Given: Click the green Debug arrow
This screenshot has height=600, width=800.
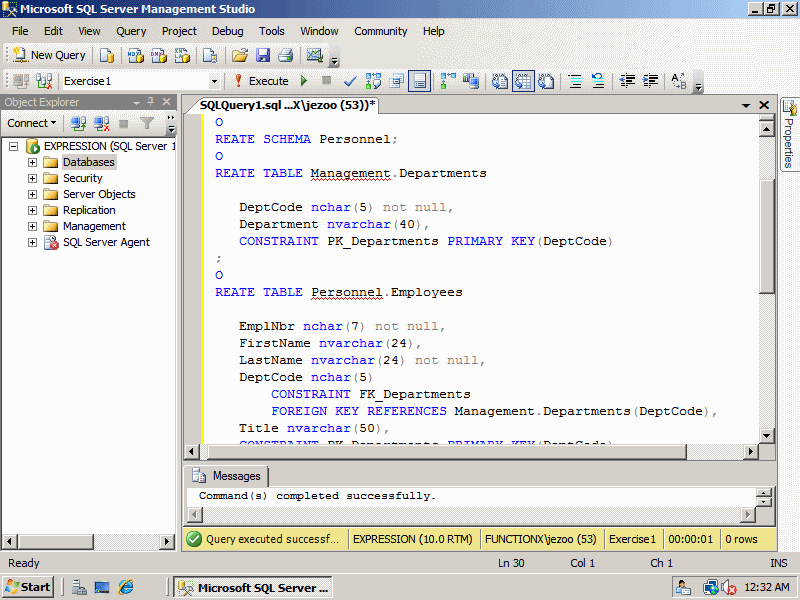Looking at the screenshot, I should click(304, 81).
